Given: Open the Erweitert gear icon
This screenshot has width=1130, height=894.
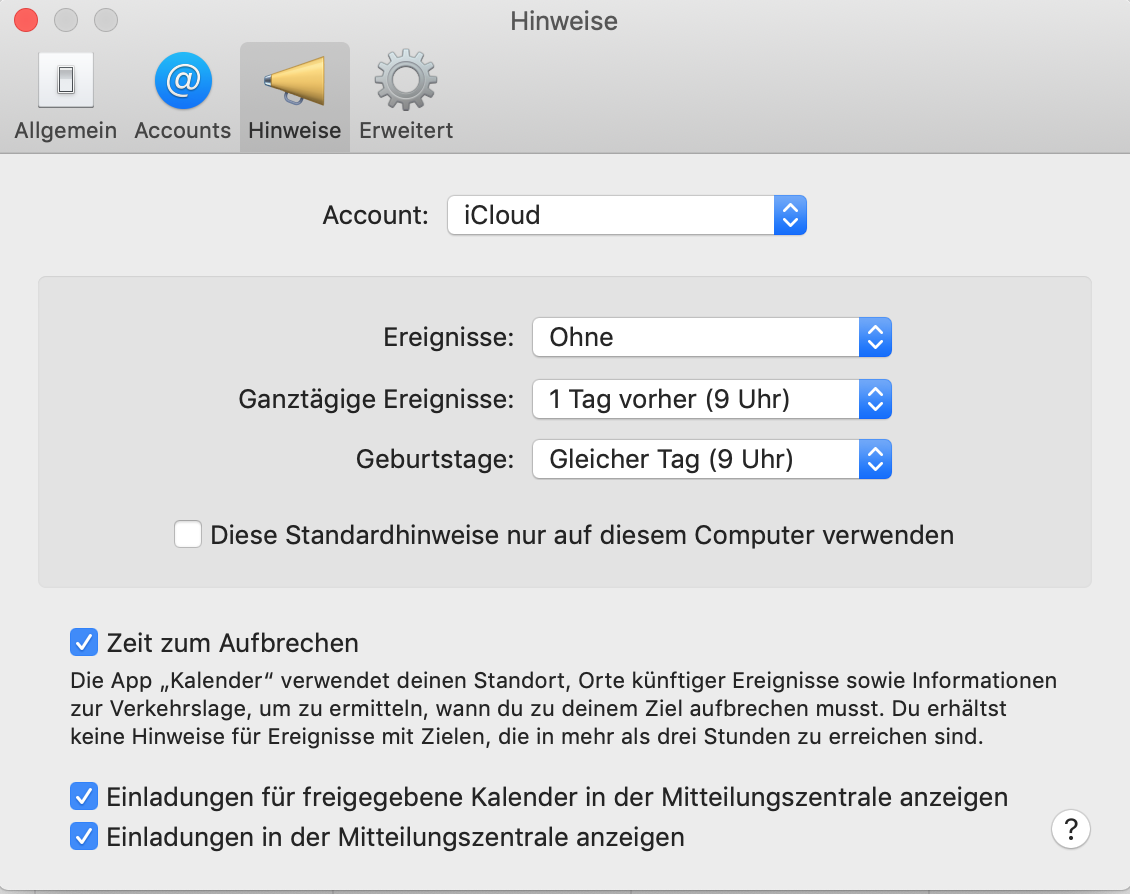Looking at the screenshot, I should [405, 80].
